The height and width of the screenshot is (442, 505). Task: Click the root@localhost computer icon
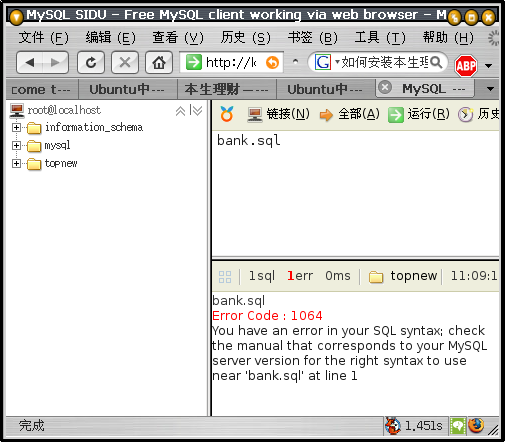17,110
